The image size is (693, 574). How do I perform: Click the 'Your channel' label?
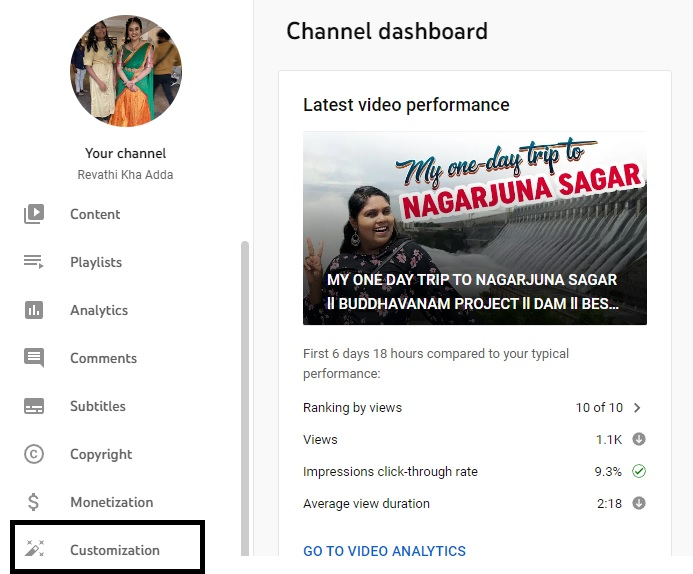pos(126,153)
